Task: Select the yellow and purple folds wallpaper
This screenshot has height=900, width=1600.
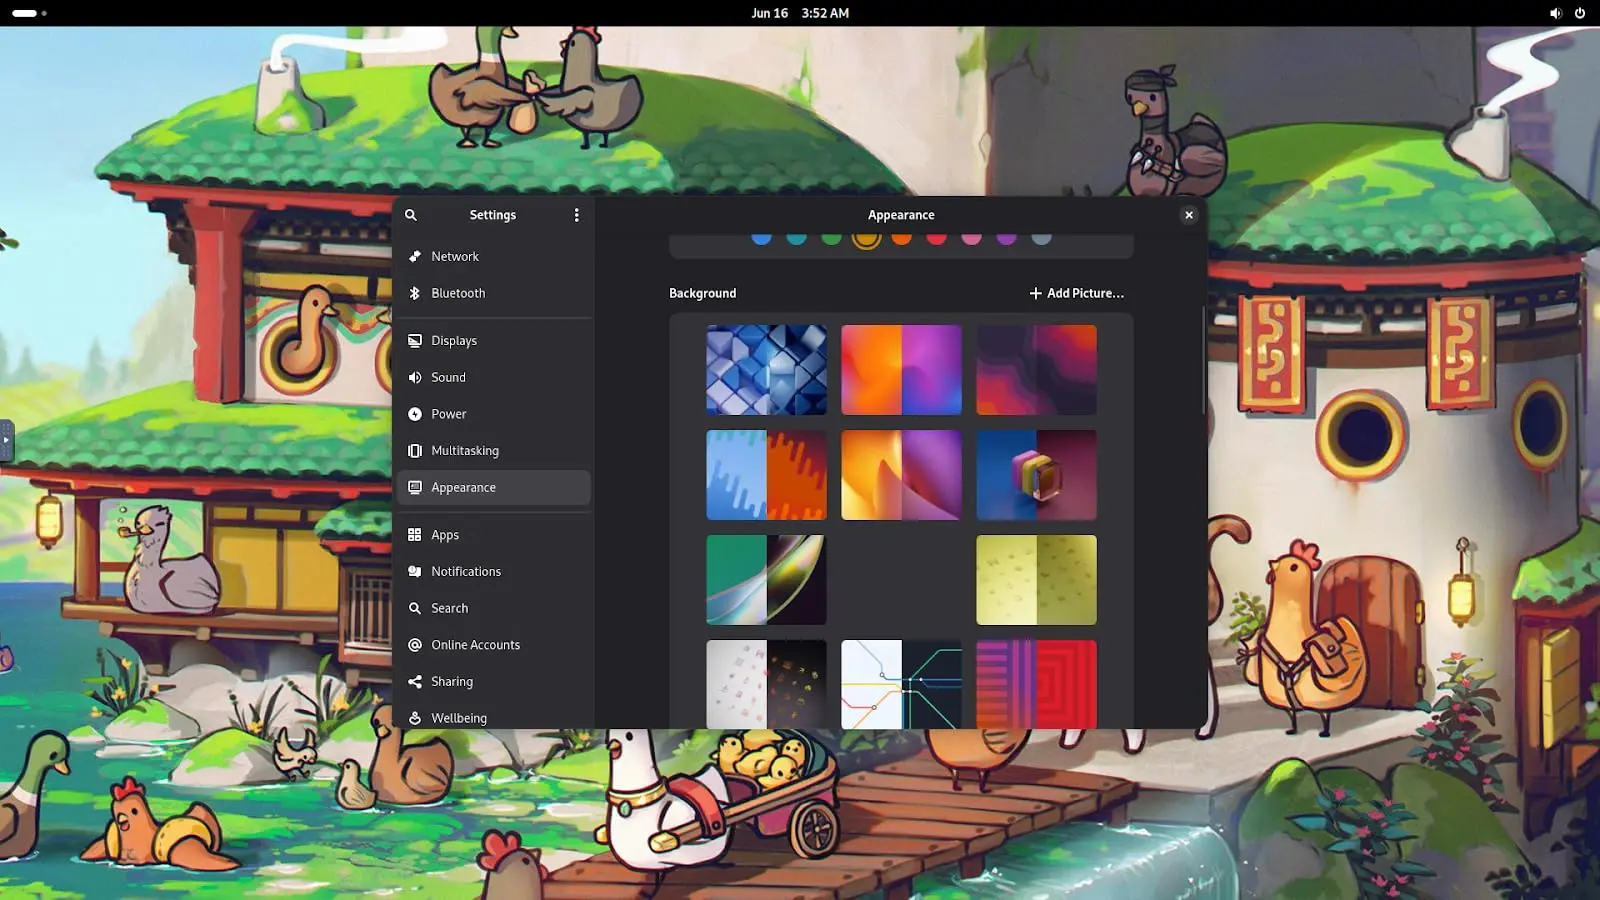Action: (x=902, y=475)
